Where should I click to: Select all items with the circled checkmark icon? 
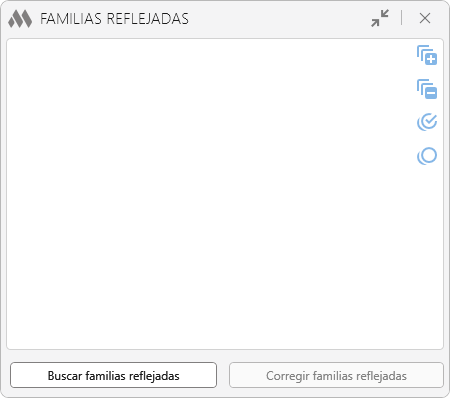[x=427, y=122]
